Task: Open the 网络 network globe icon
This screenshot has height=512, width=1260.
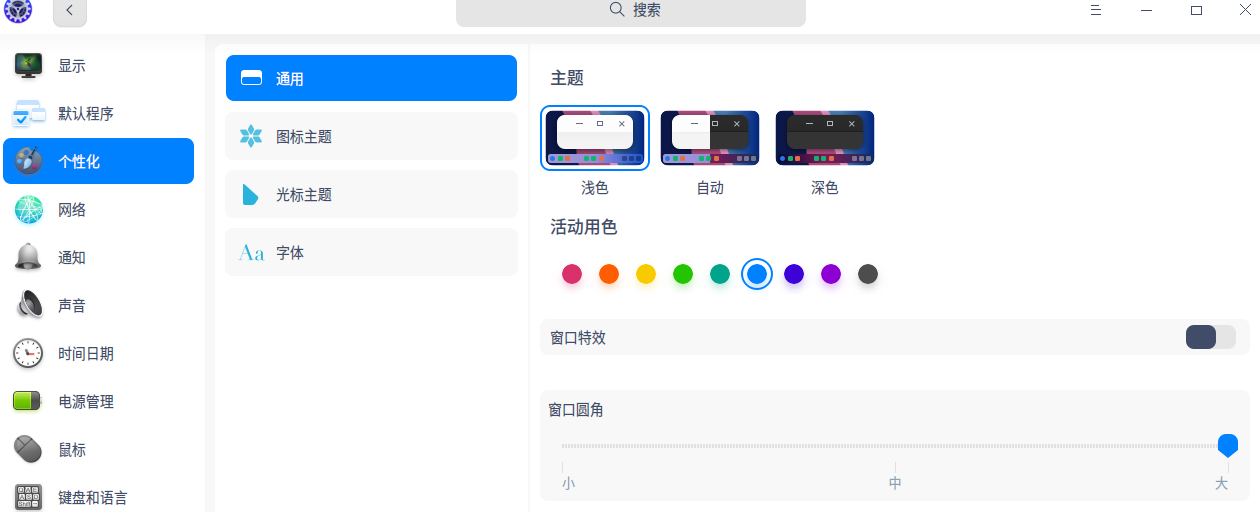Action: point(28,209)
